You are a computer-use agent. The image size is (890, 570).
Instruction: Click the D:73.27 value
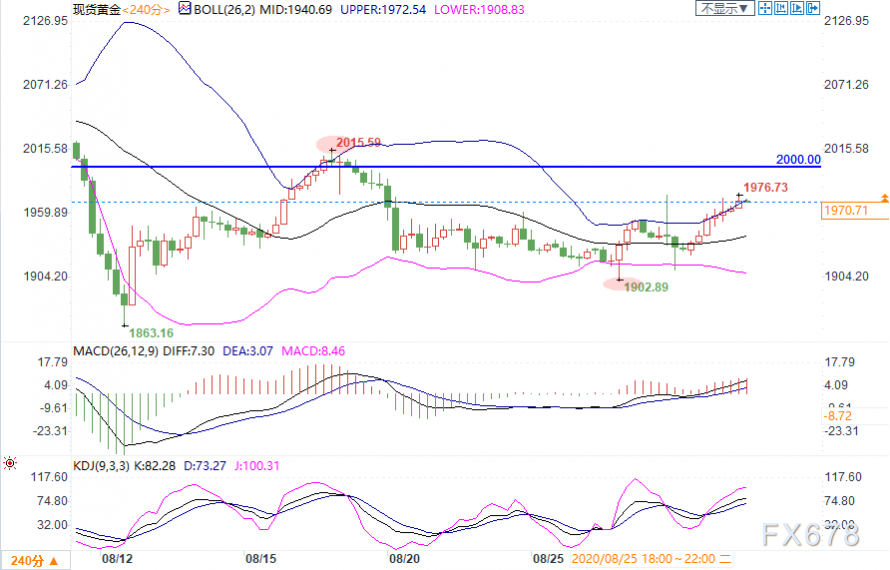coord(205,466)
